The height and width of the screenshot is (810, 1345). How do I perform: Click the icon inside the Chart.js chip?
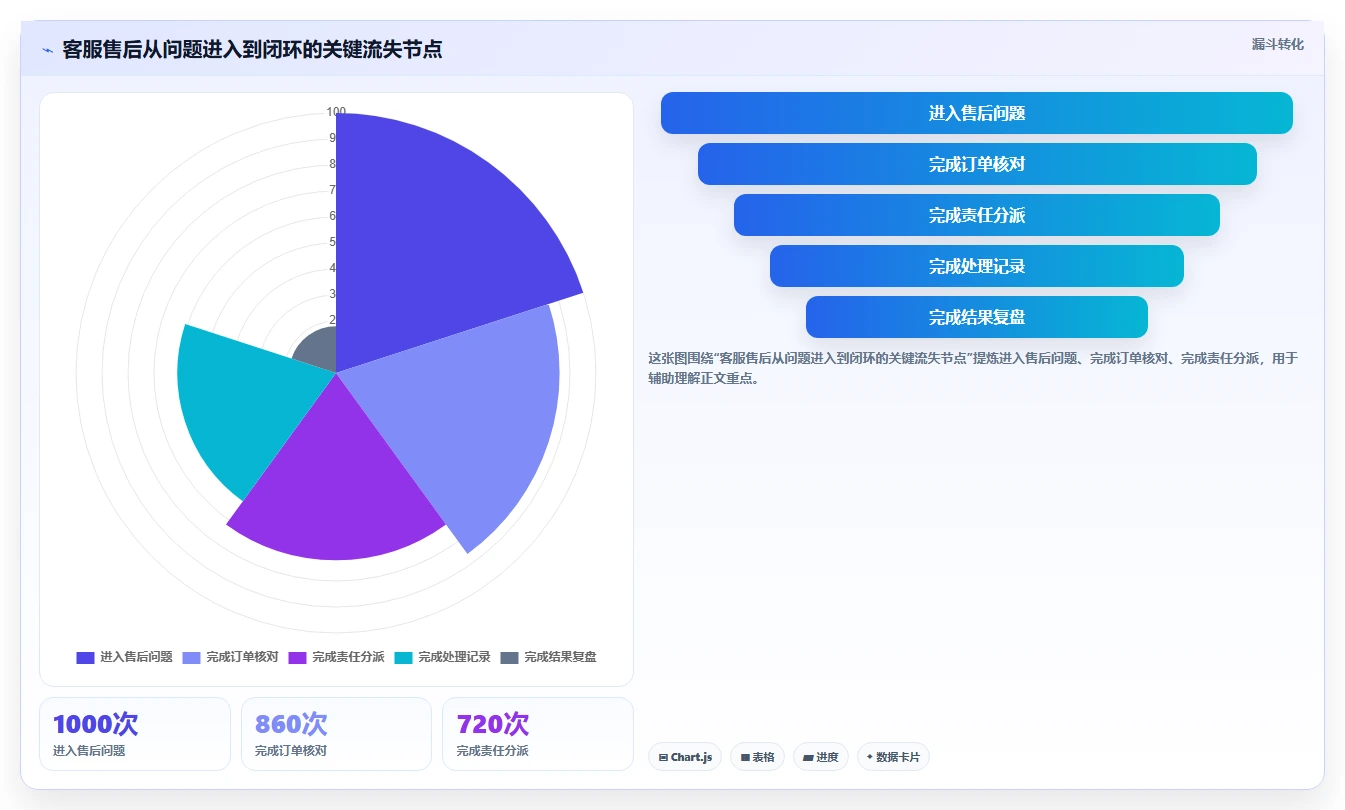click(663, 758)
